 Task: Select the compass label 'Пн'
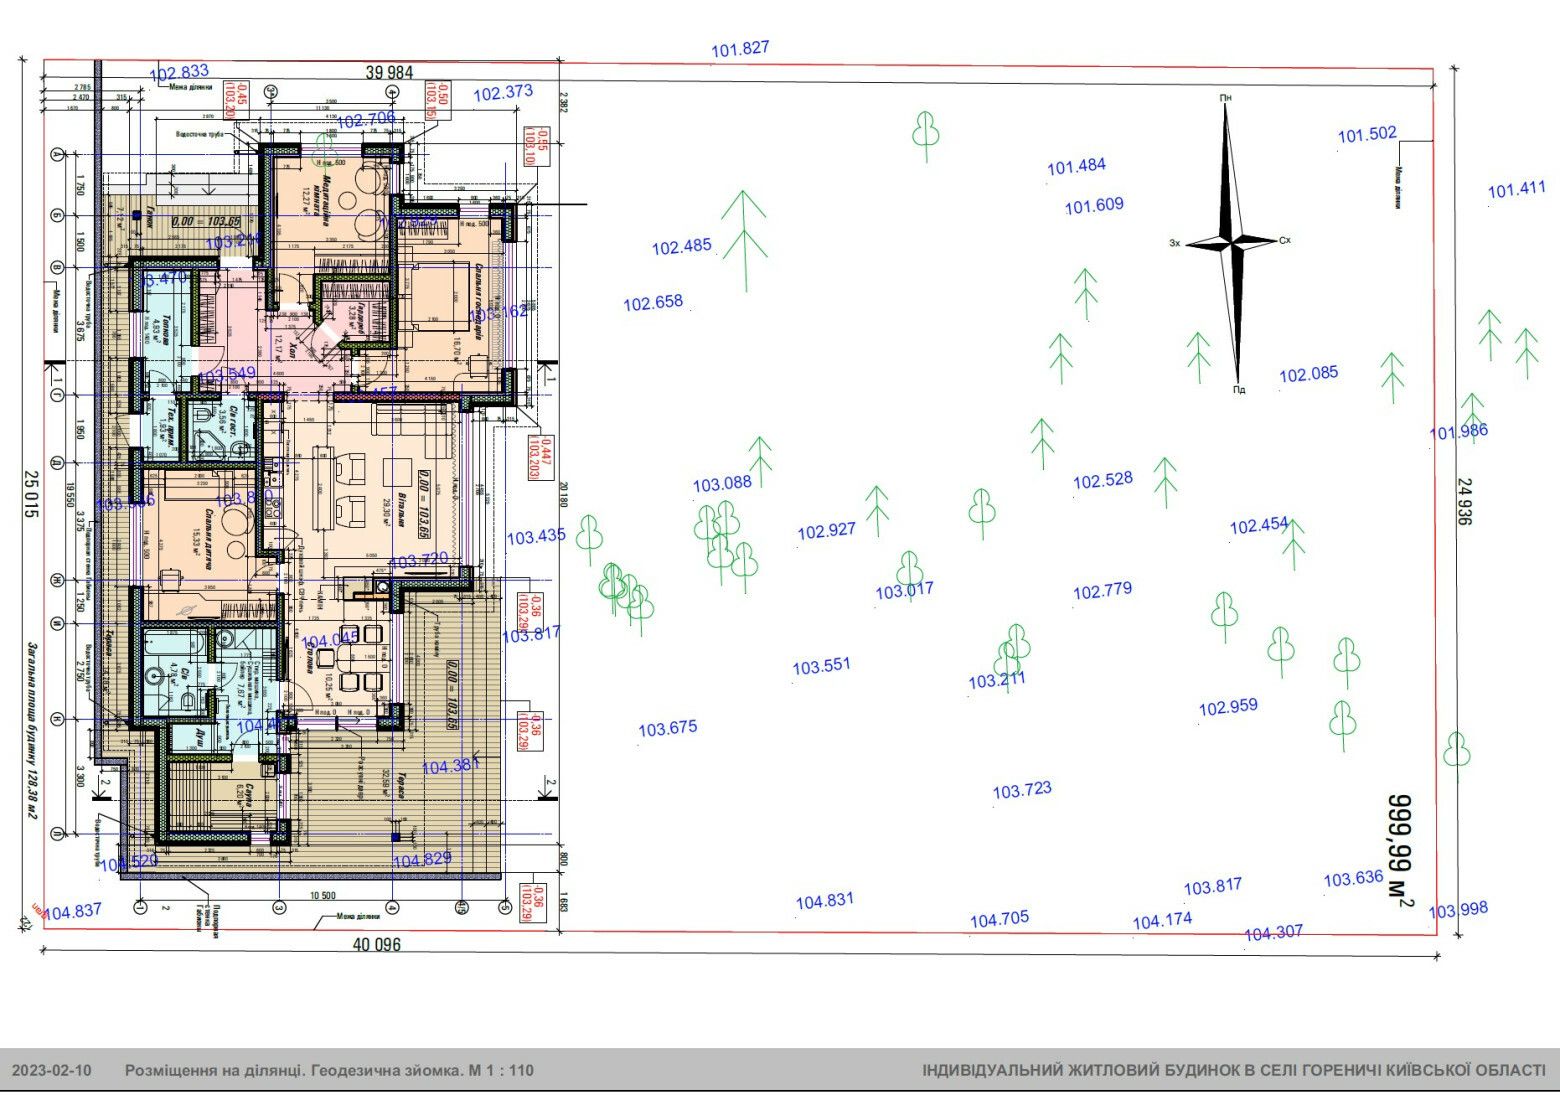(1225, 97)
